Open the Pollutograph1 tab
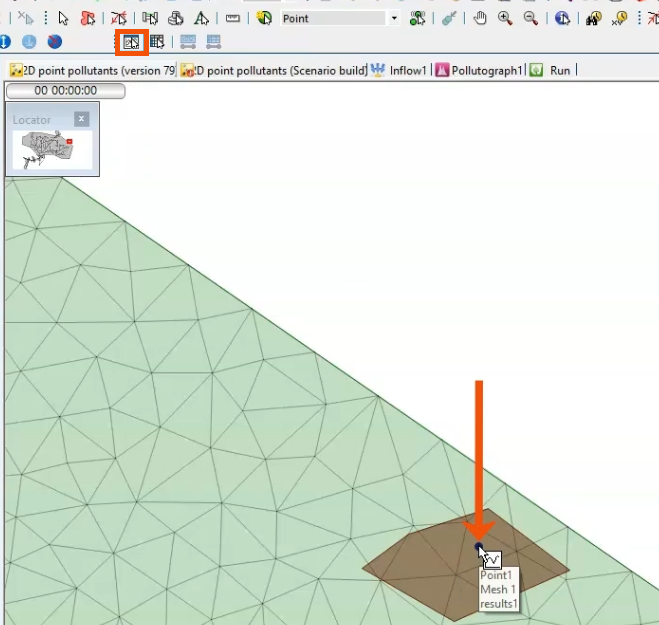Viewport: 659px width, 625px height. click(x=479, y=70)
